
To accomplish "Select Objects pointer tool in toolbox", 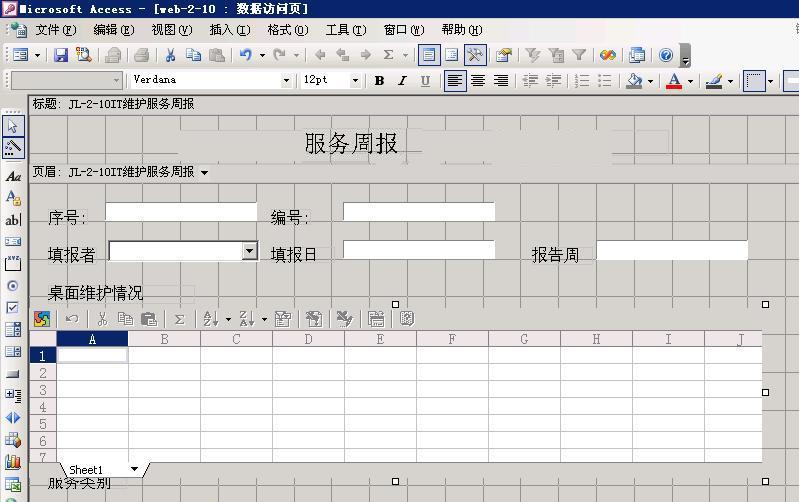I will (13, 126).
